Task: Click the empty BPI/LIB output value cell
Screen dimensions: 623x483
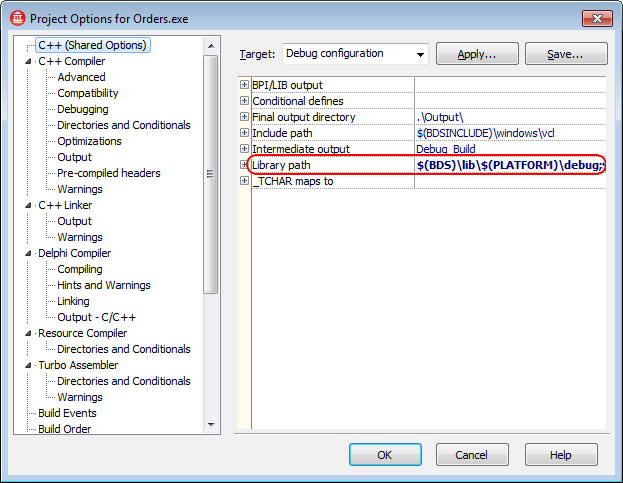Action: click(x=510, y=85)
